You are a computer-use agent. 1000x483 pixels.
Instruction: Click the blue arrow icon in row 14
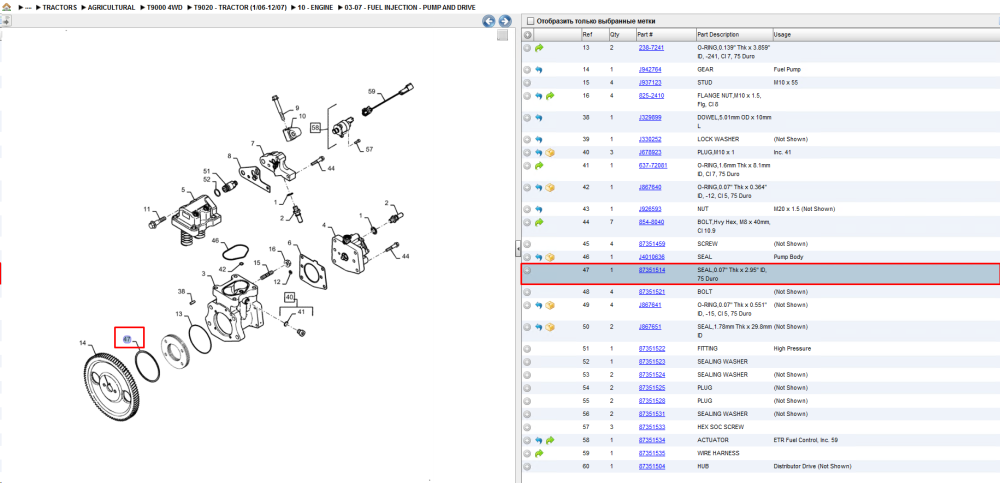click(x=539, y=70)
